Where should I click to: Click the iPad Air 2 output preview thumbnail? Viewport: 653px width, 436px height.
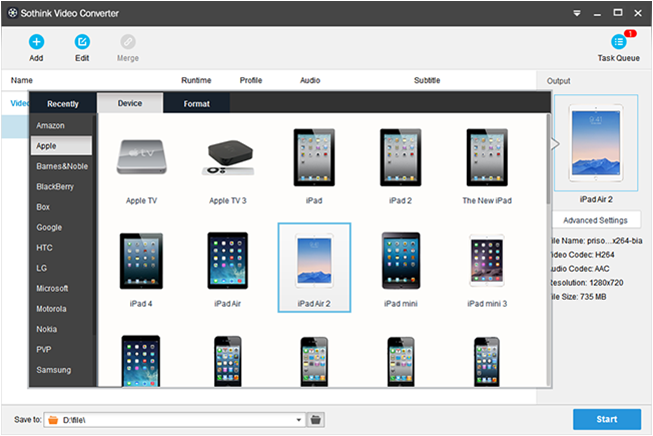pos(596,143)
